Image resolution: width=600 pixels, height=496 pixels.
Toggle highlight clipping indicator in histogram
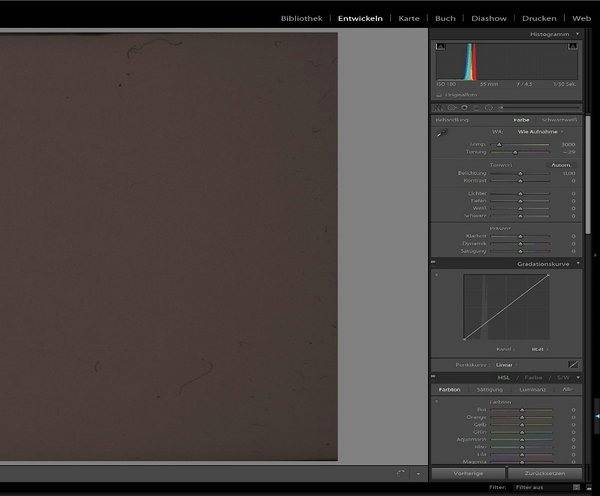point(572,46)
